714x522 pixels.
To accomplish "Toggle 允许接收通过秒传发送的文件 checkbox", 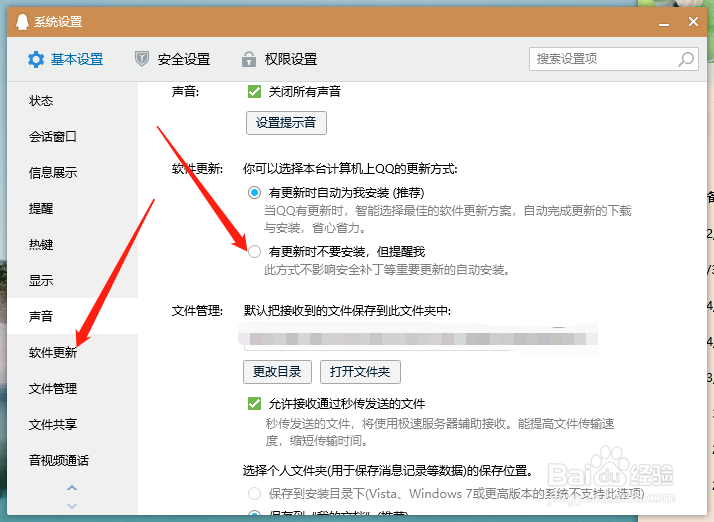I will [255, 404].
